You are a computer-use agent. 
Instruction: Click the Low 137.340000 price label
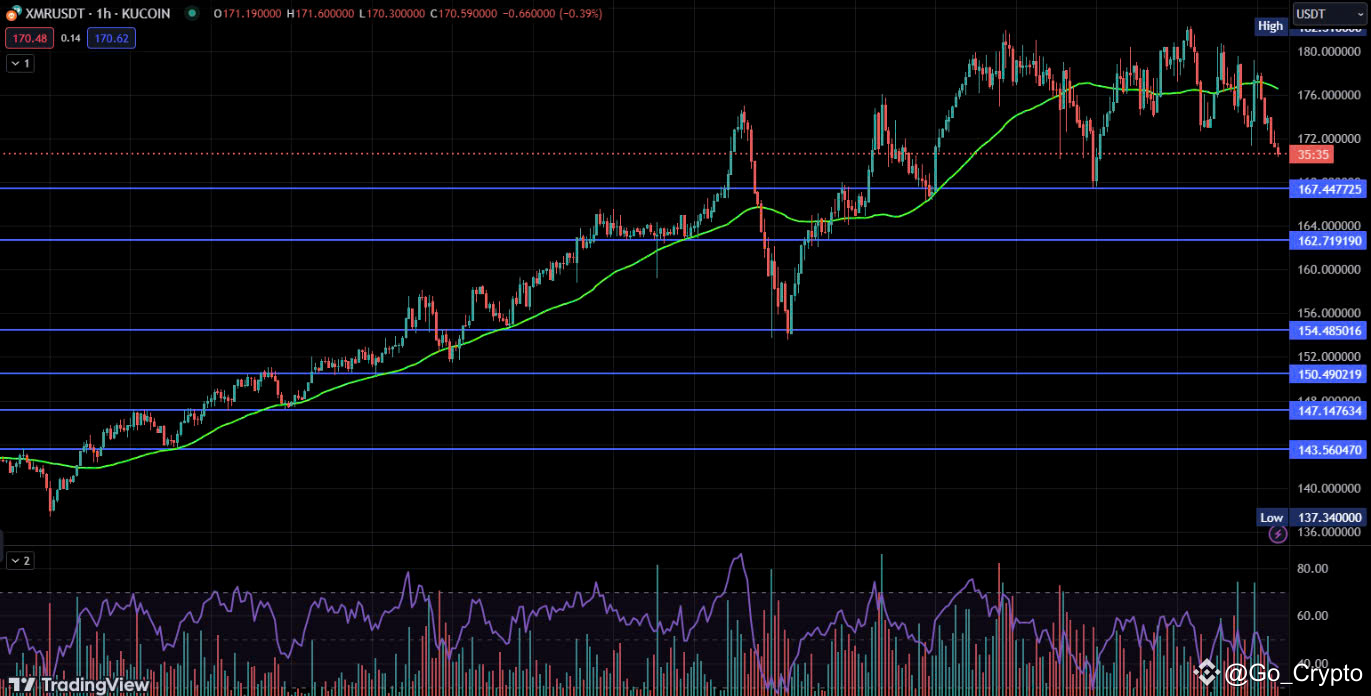tap(1311, 517)
